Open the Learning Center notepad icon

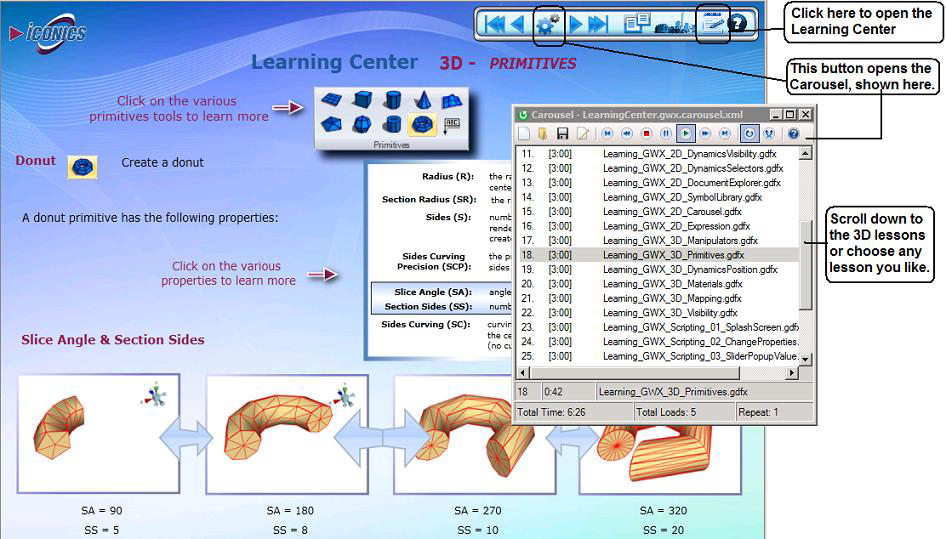pos(711,24)
